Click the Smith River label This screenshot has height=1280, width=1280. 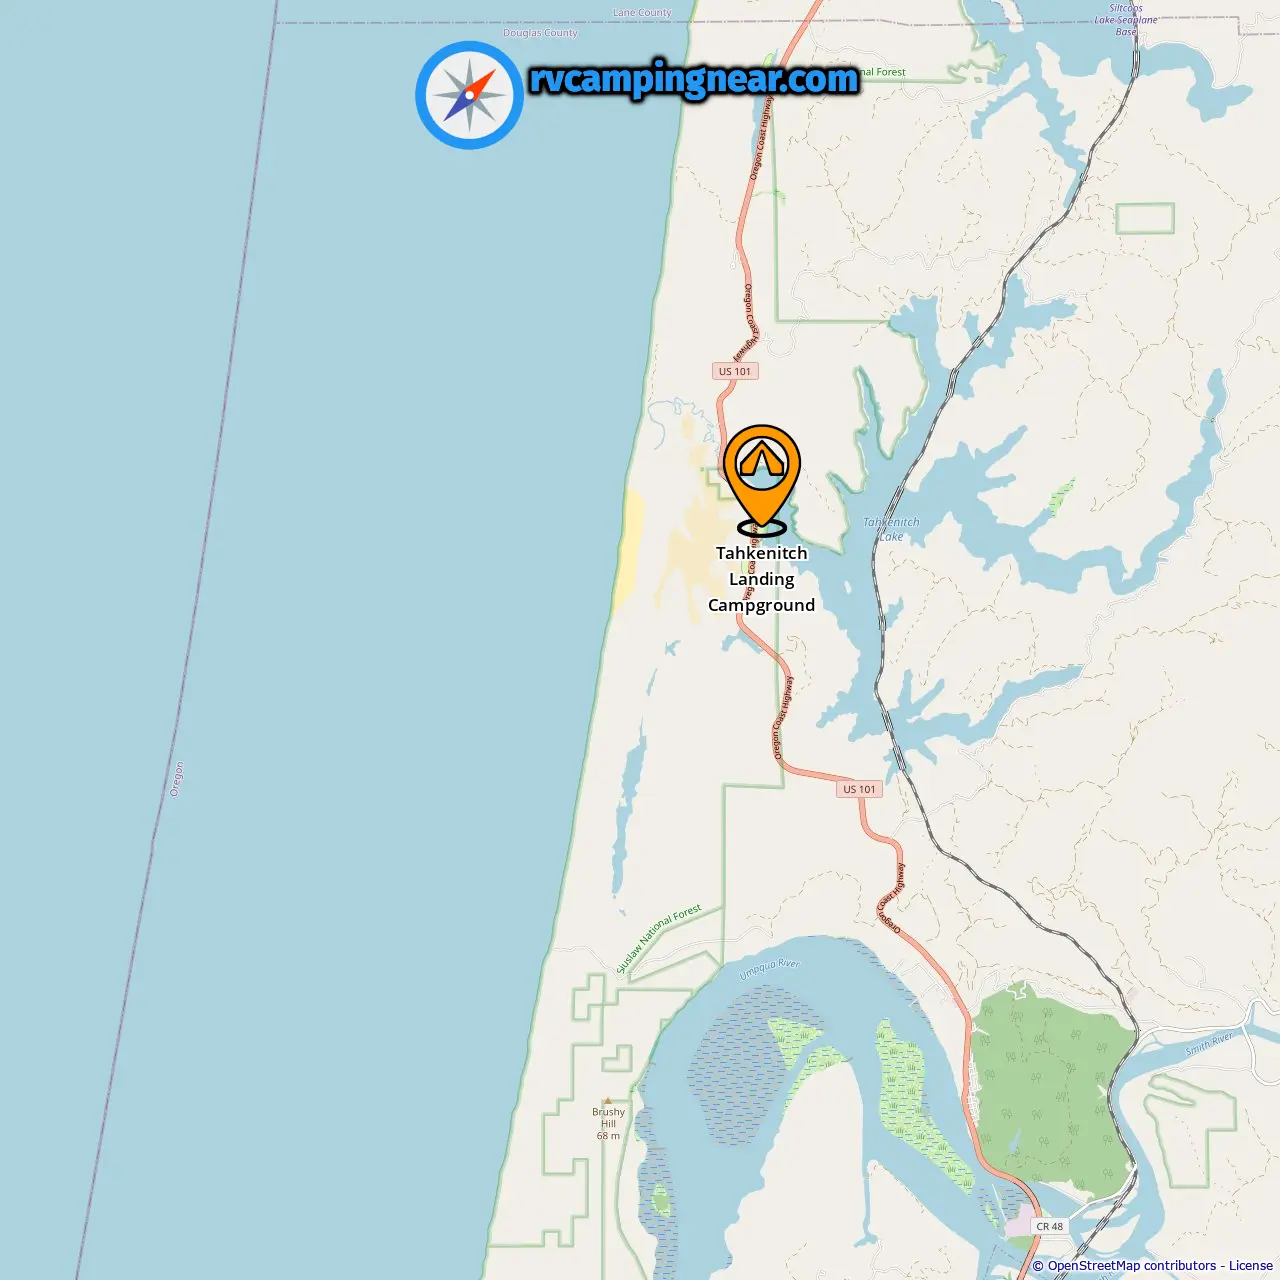1212,1044
